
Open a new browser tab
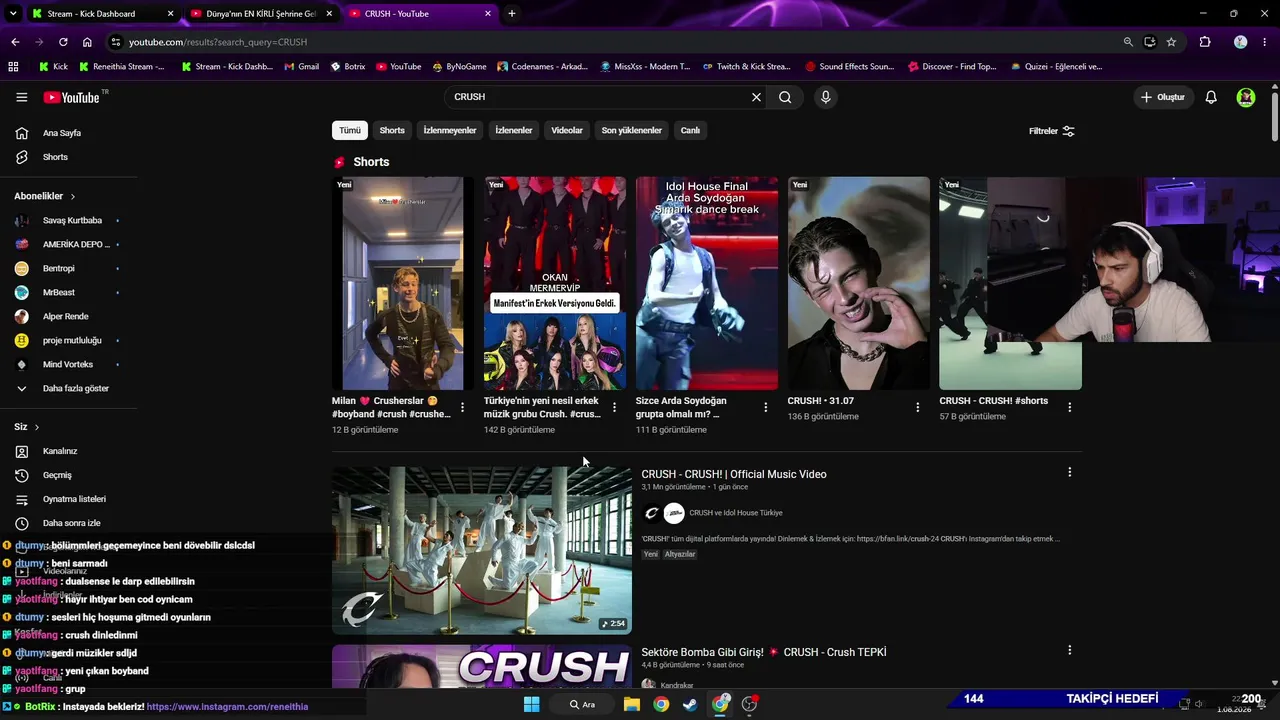[512, 14]
